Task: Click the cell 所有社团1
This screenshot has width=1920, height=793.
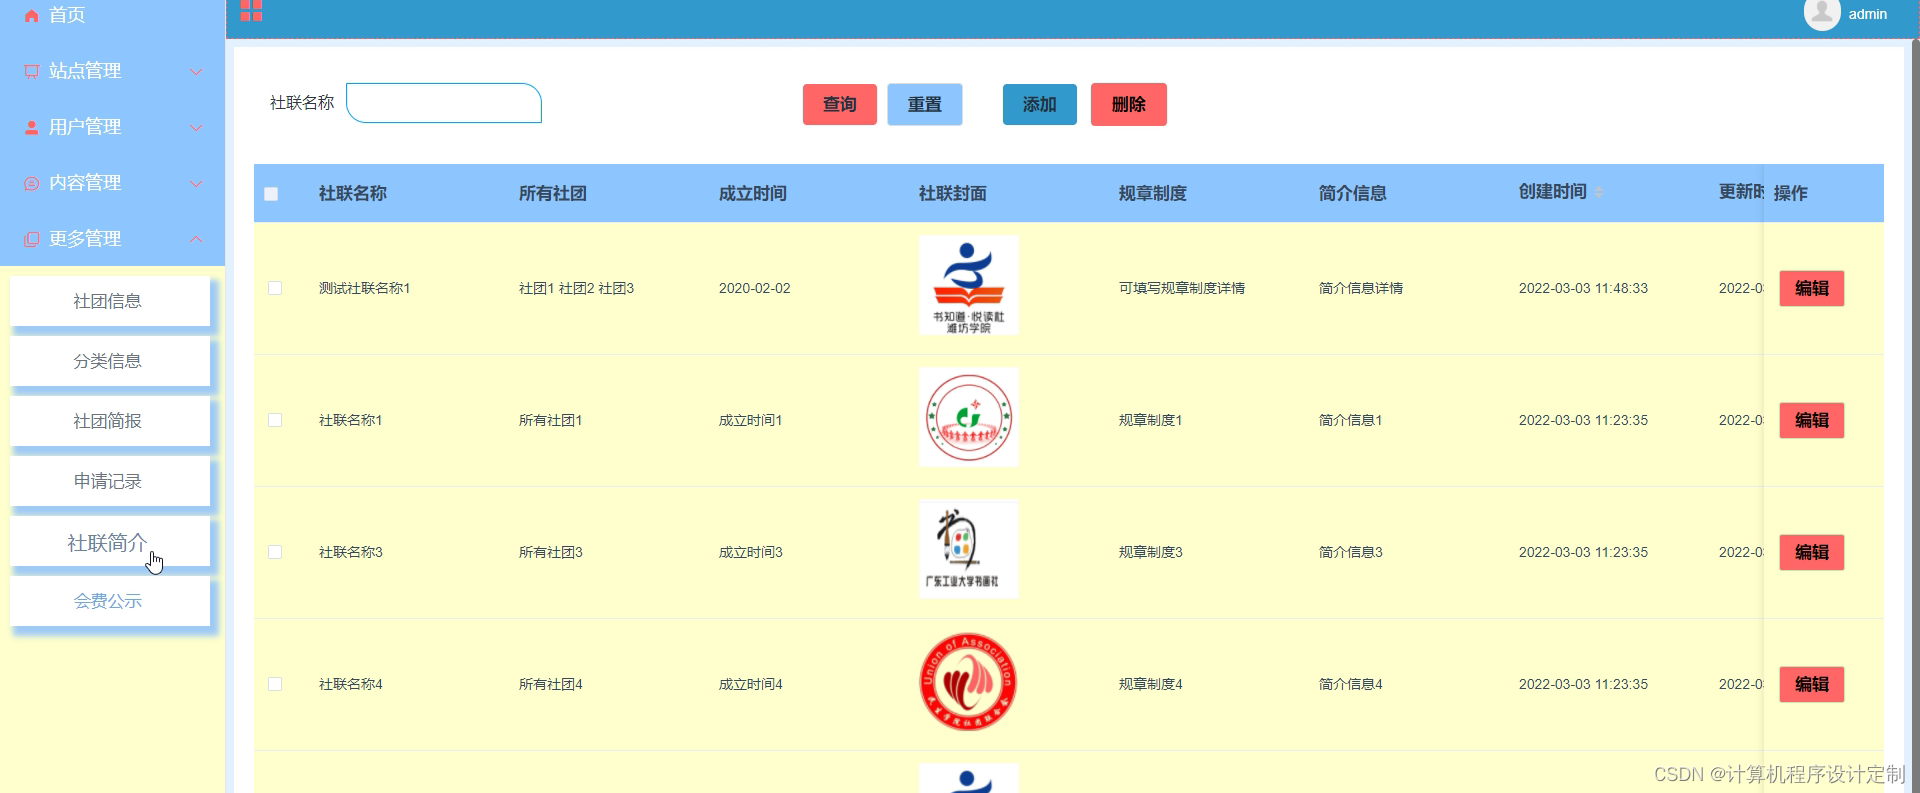Action: click(x=551, y=420)
